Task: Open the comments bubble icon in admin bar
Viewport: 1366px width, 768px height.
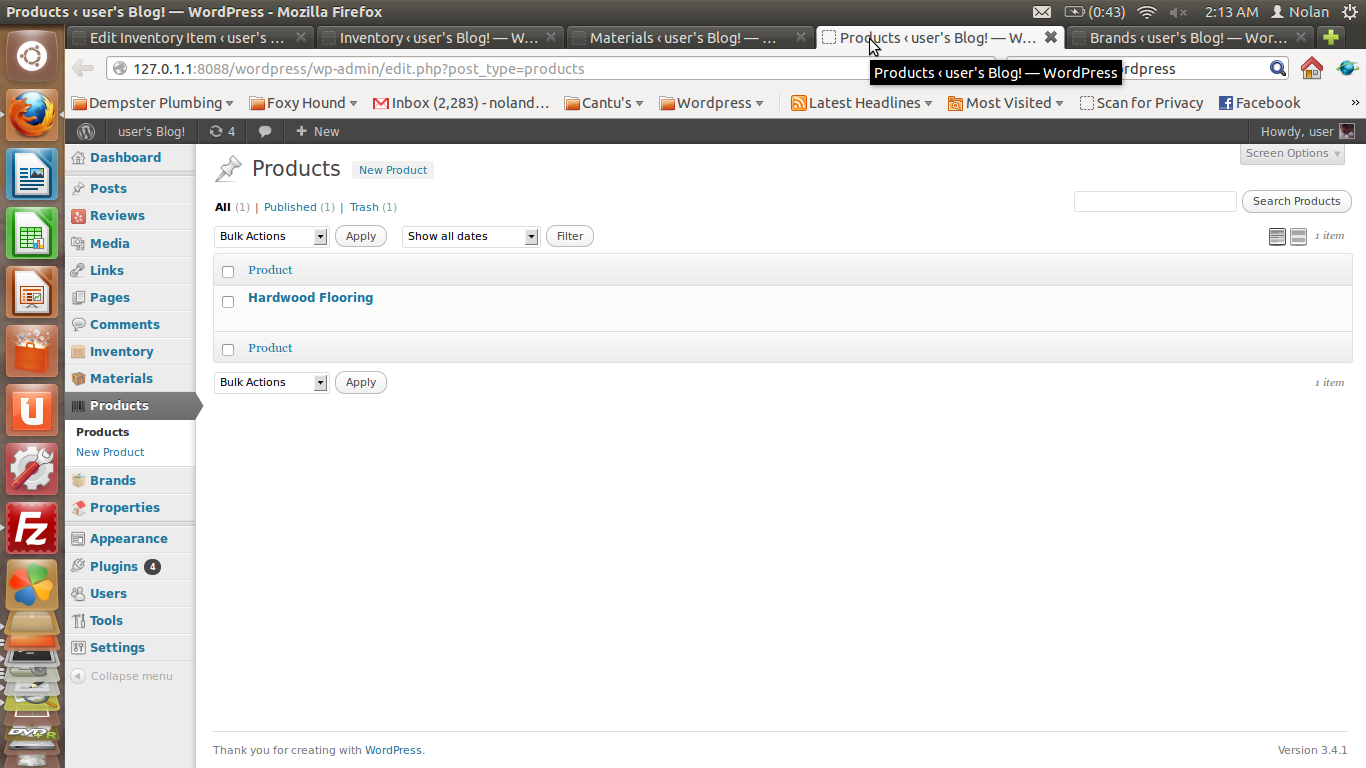Action: click(265, 131)
